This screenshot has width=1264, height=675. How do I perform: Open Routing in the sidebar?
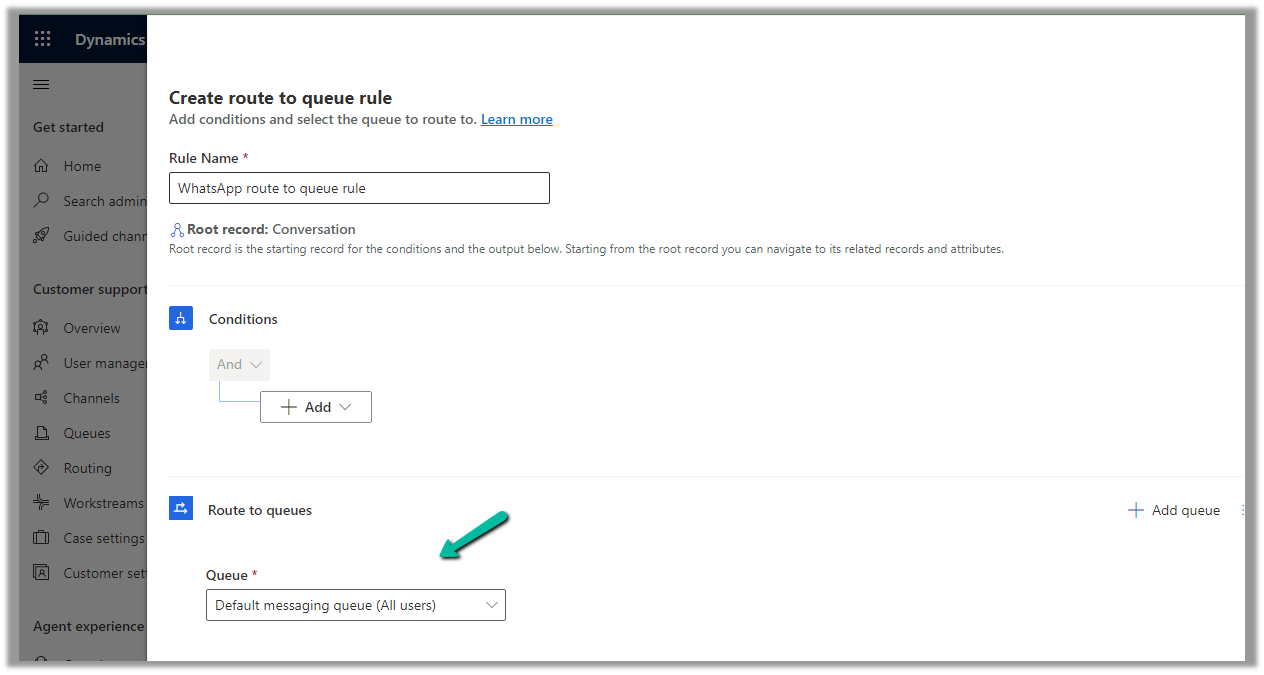coord(88,468)
